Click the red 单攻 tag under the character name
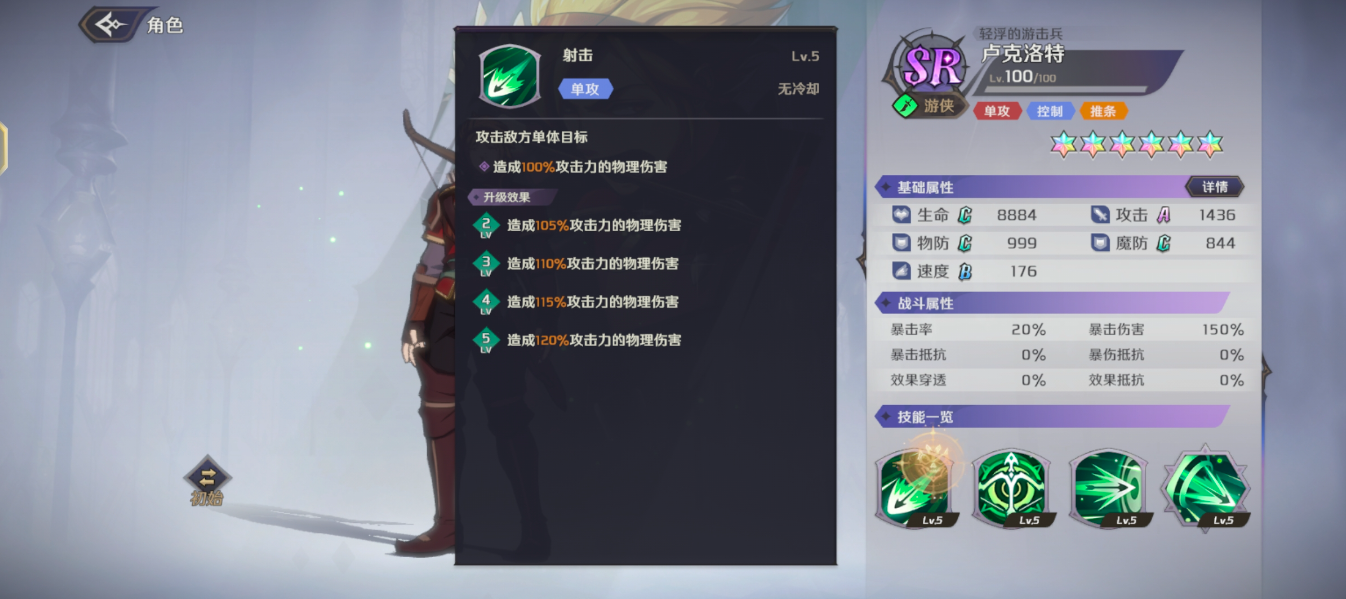Screen dimensions: 1346x599 coord(997,111)
